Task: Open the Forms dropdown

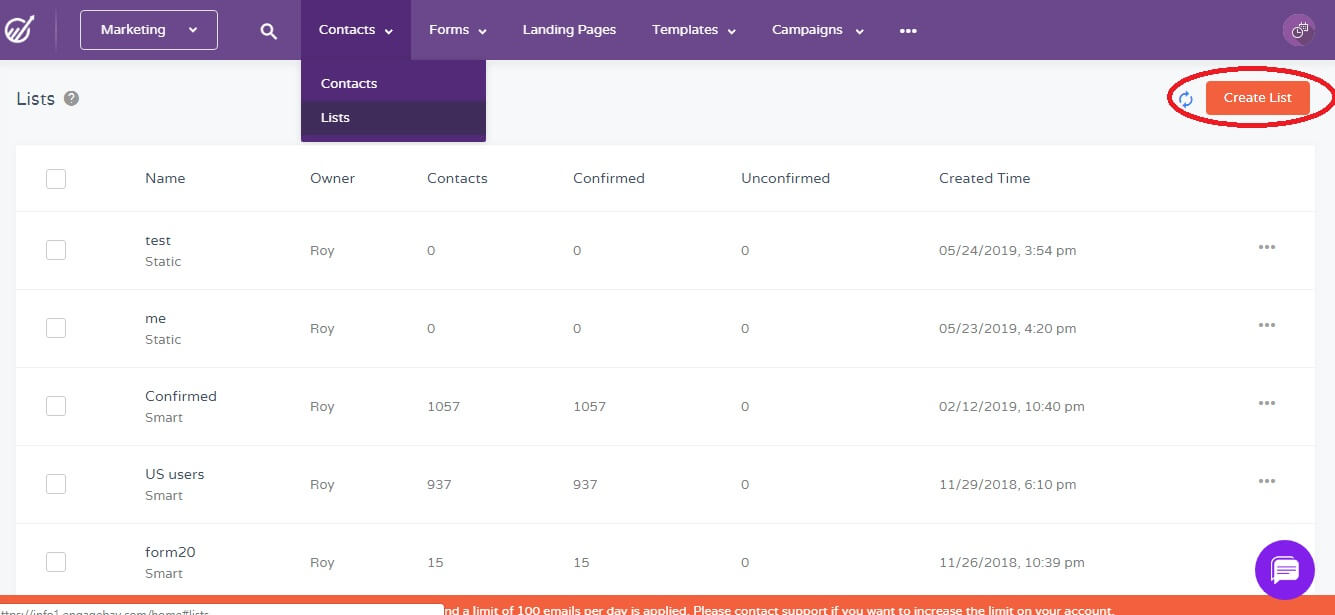Action: point(457,30)
